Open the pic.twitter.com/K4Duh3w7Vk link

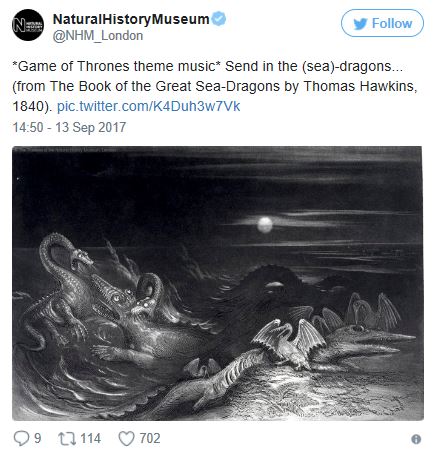pyautogui.click(x=149, y=106)
